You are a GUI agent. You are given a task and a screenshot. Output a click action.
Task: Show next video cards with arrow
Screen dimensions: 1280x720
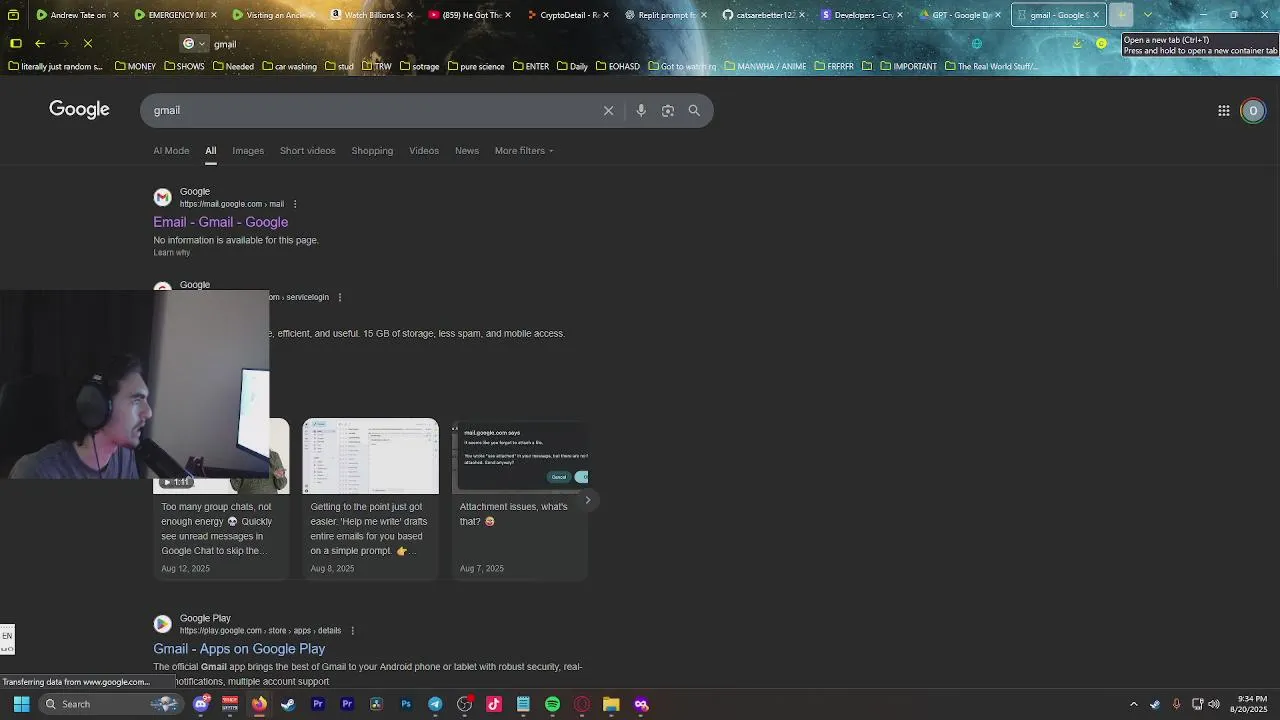588,500
